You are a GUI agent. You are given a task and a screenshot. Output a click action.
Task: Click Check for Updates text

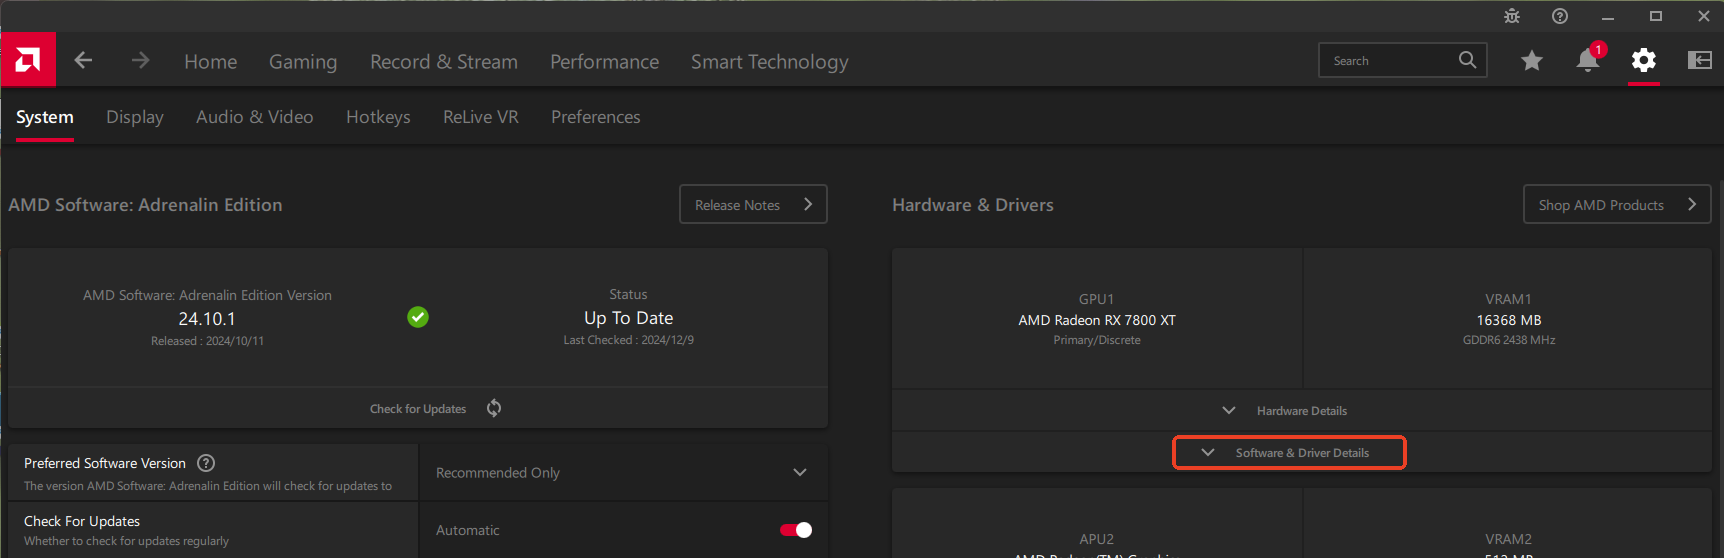coord(418,409)
